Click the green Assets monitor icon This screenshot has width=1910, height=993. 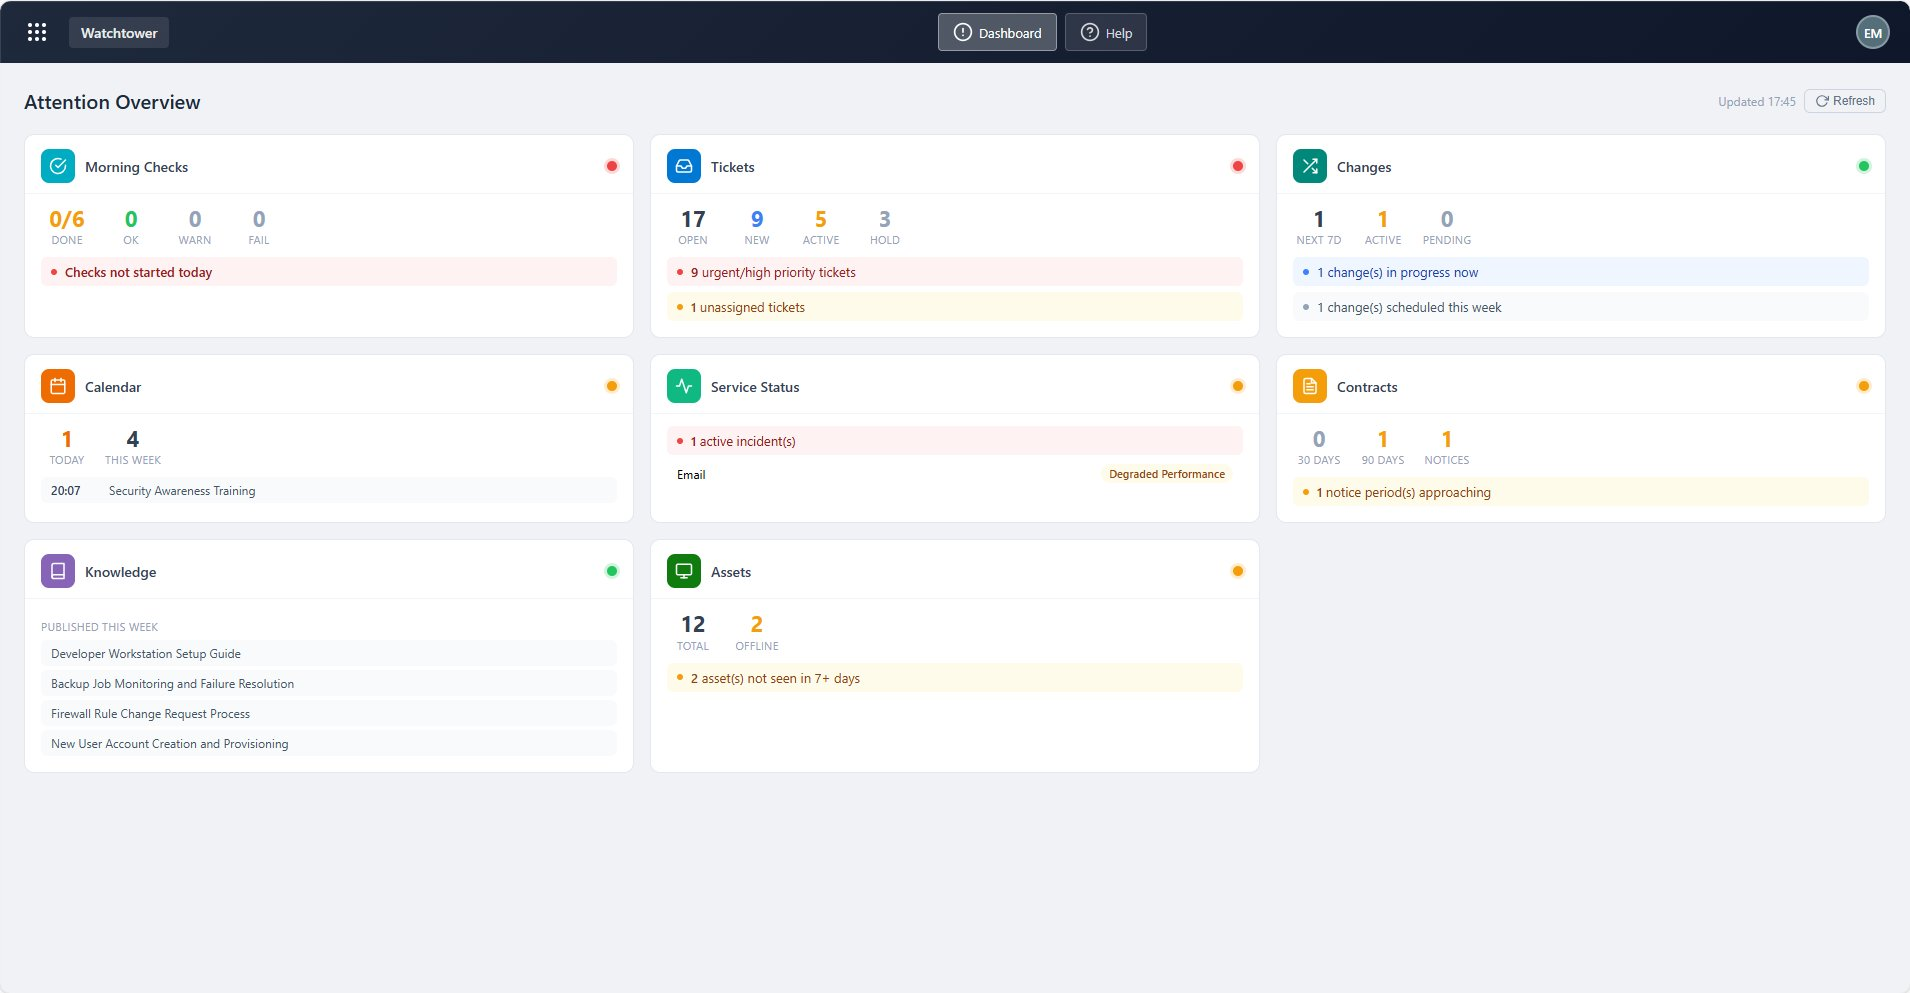click(x=684, y=571)
